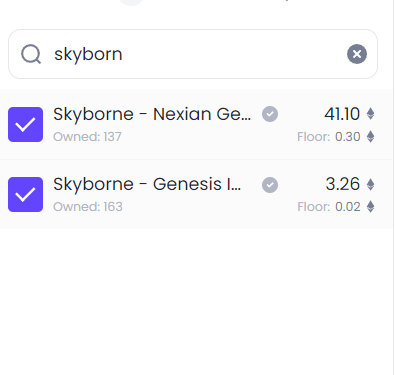Click the 'Floor: 0.02' price text
Viewport: 395px width, 375px height.
pyautogui.click(x=329, y=207)
